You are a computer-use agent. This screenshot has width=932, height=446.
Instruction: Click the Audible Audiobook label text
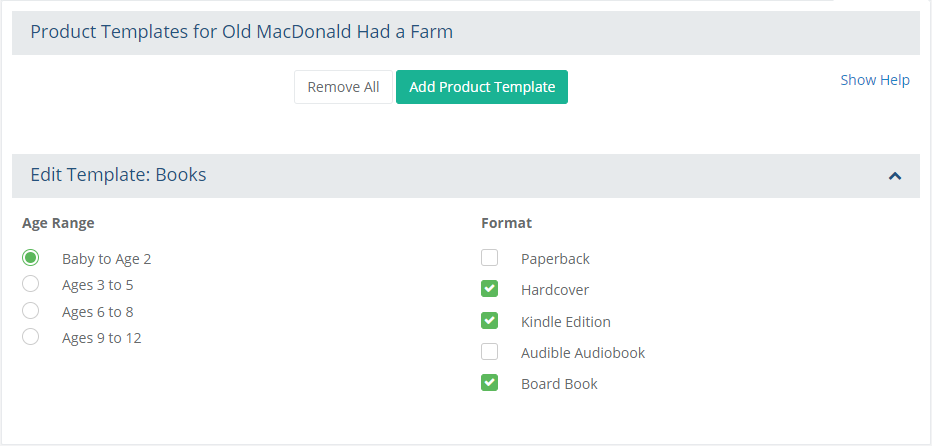[583, 353]
